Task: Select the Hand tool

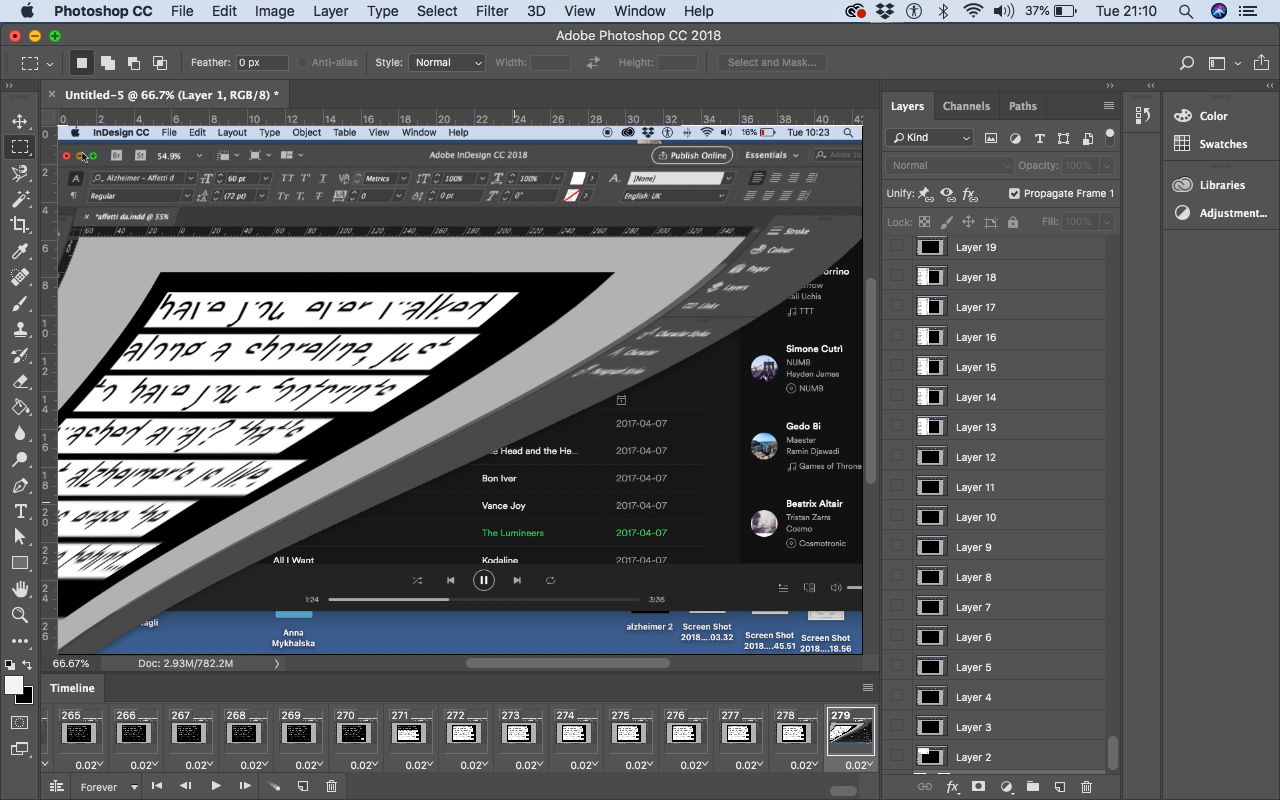Action: [x=20, y=589]
